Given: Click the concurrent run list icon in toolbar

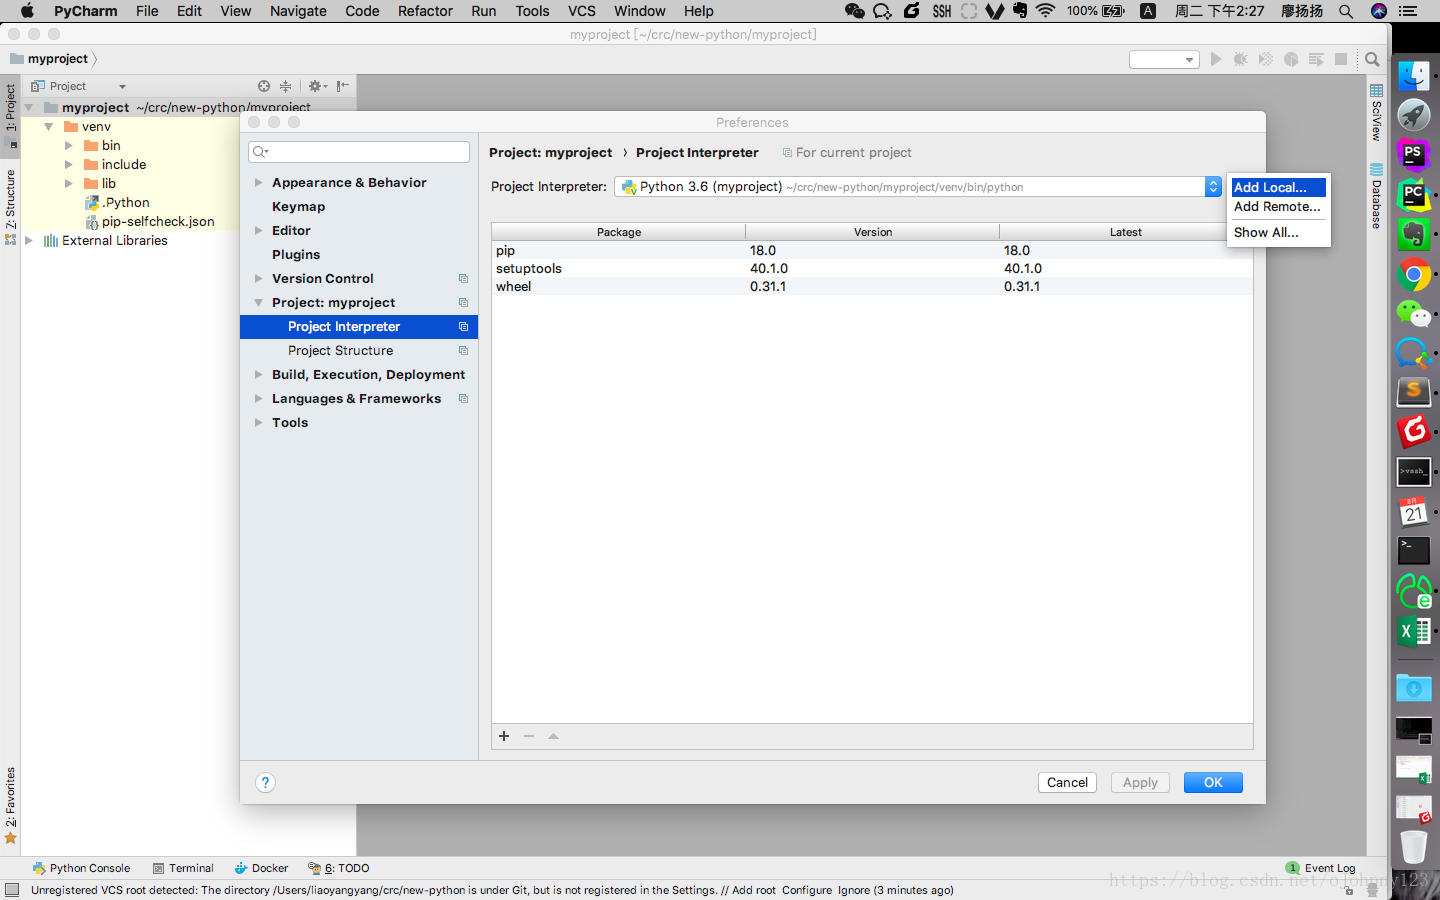Looking at the screenshot, I should coord(1316,59).
